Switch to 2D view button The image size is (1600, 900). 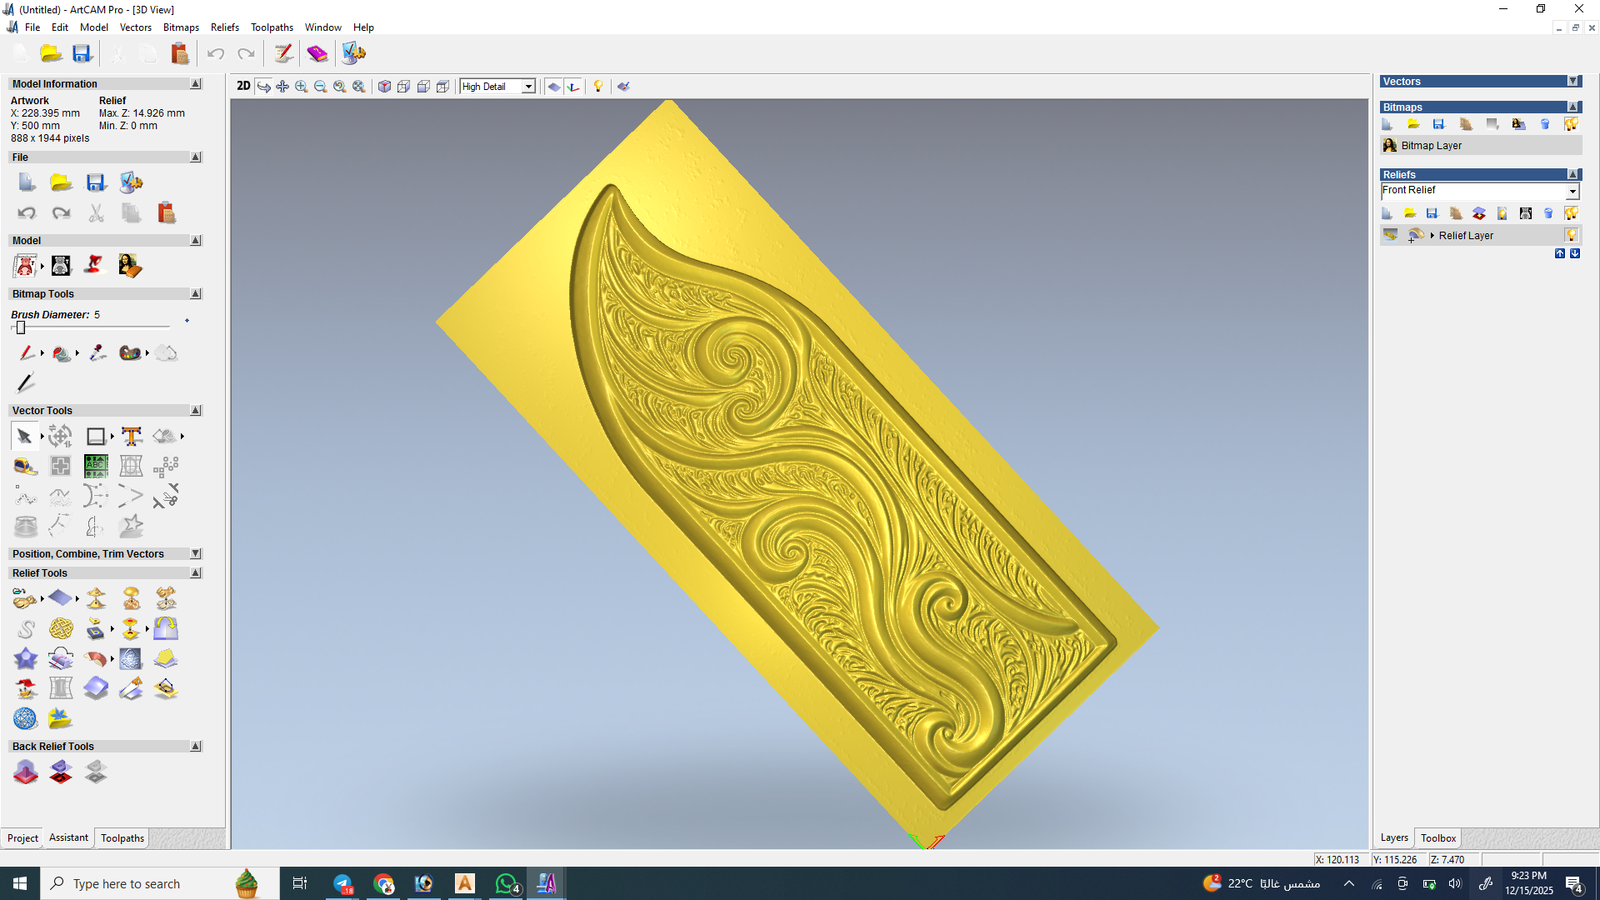243,86
